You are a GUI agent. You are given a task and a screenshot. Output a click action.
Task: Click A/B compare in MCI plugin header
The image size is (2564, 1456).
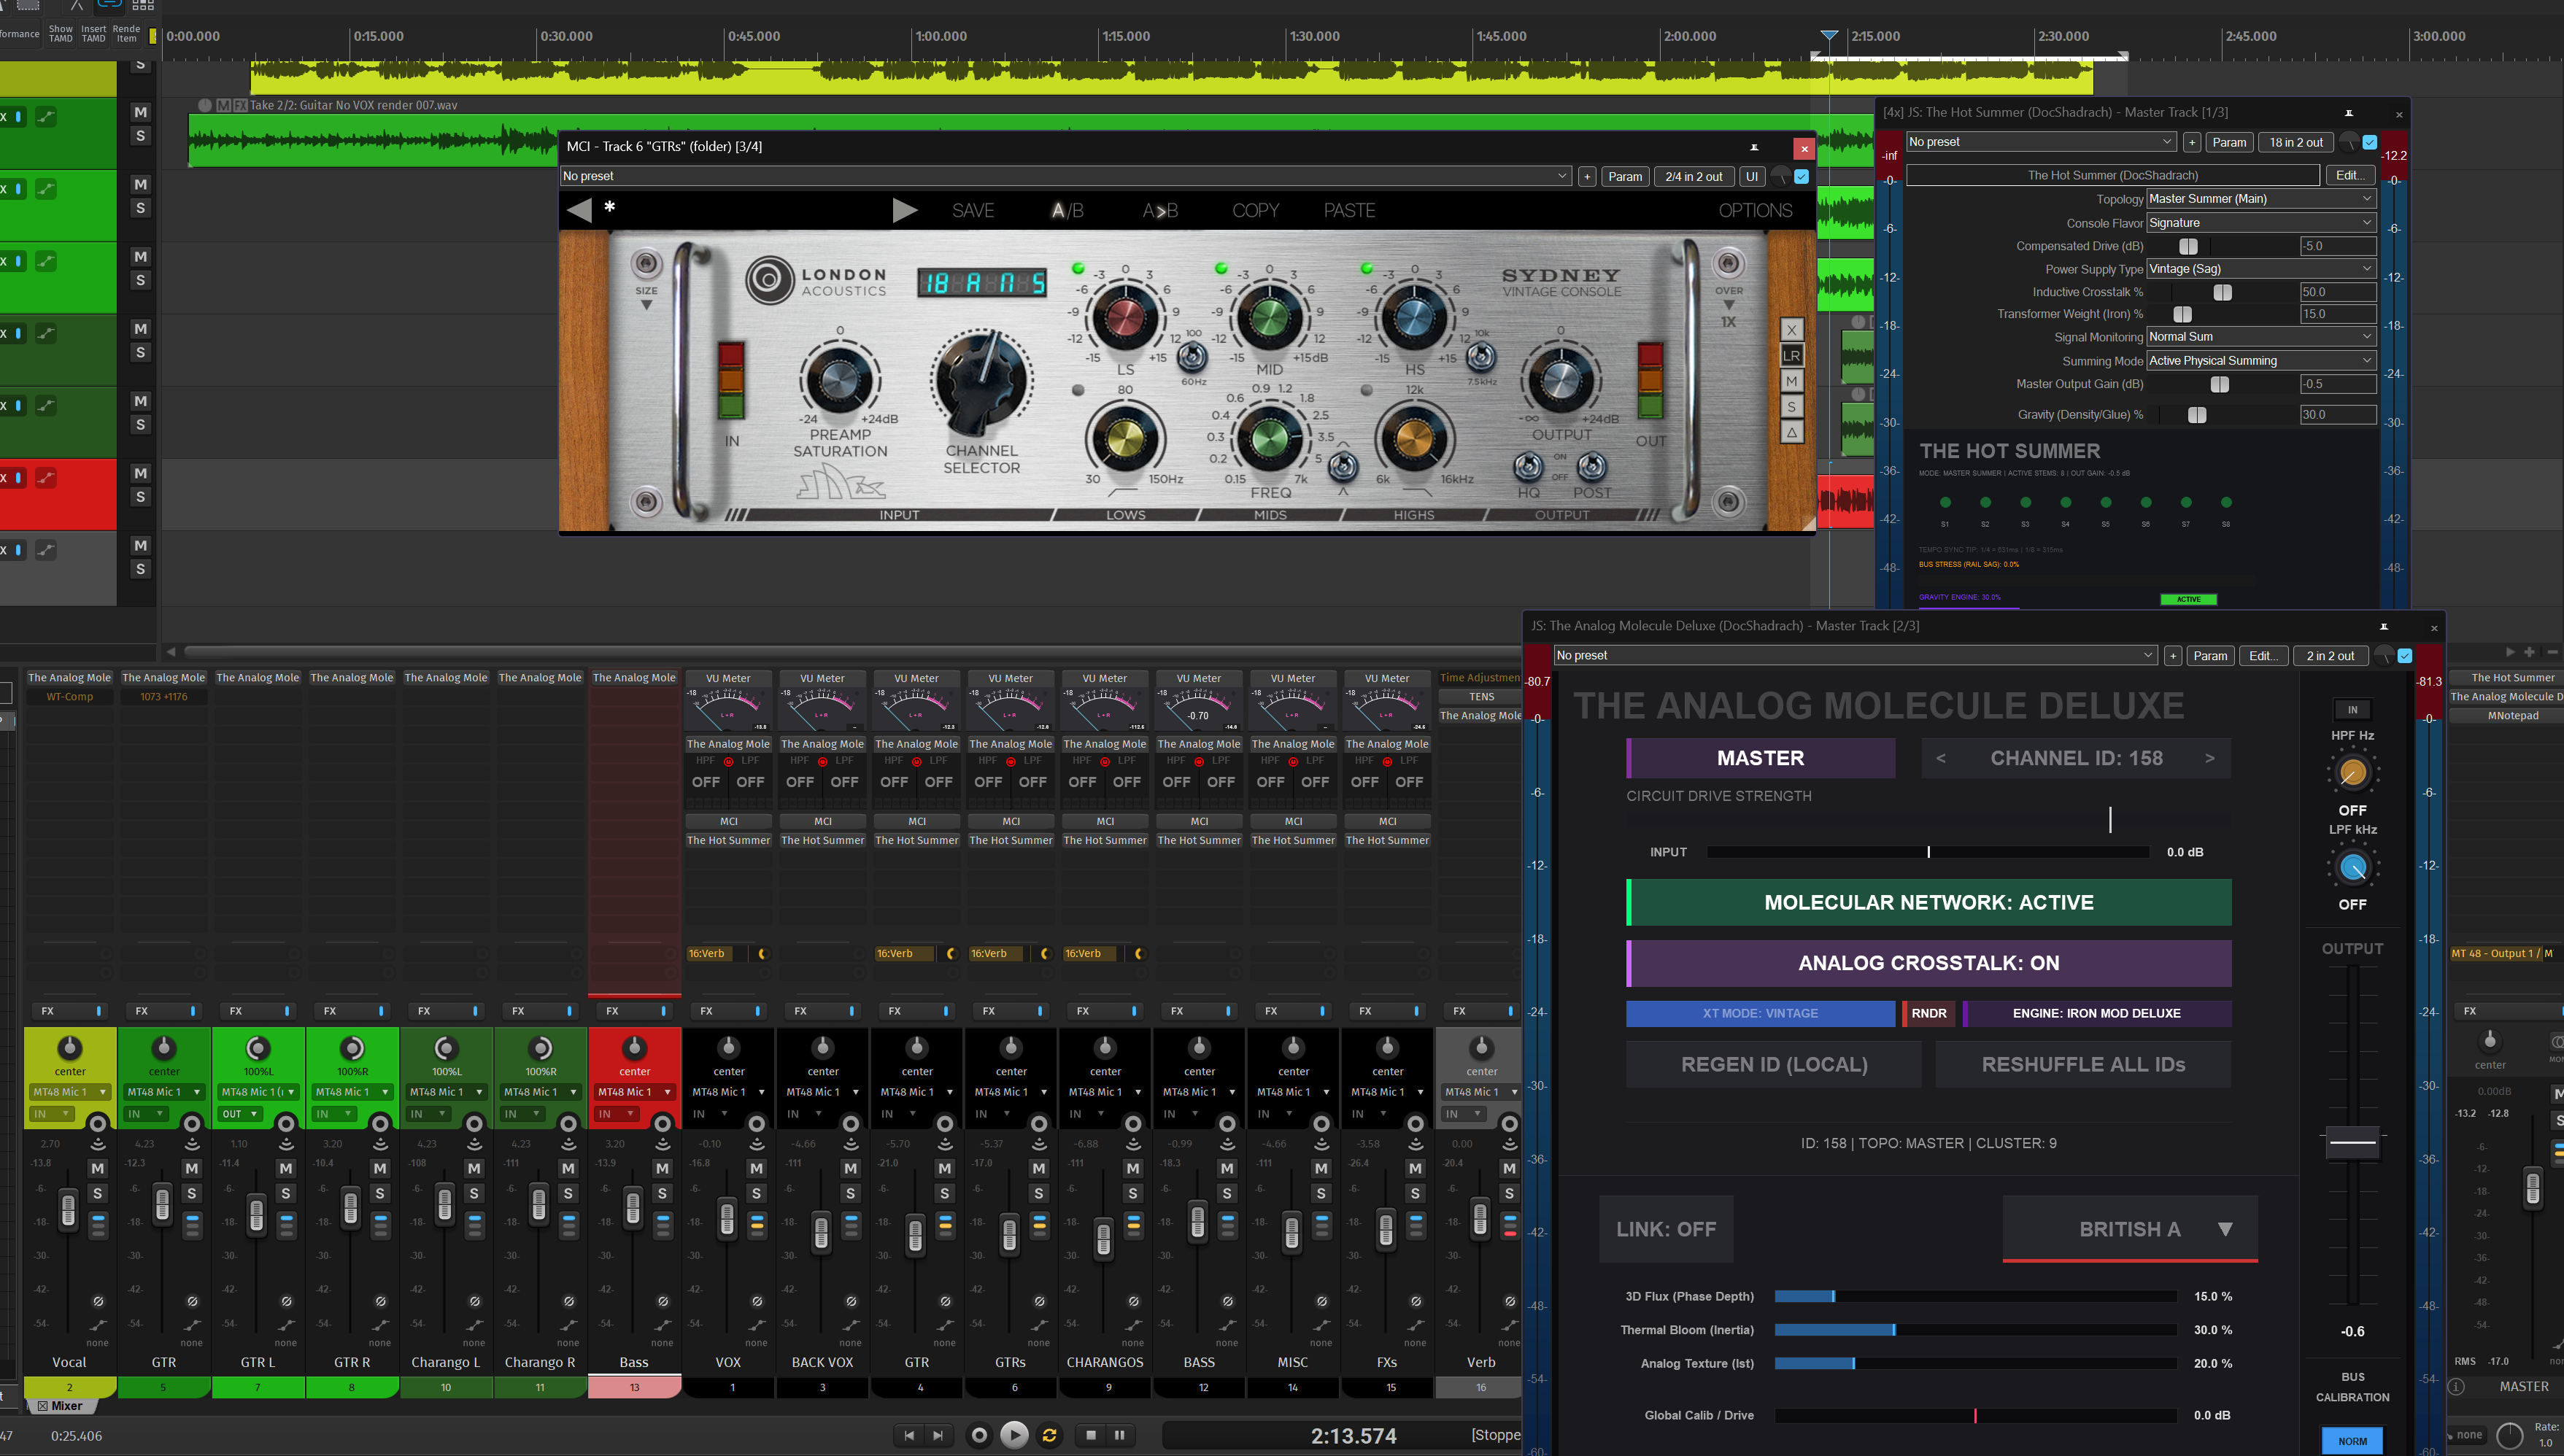1067,210
